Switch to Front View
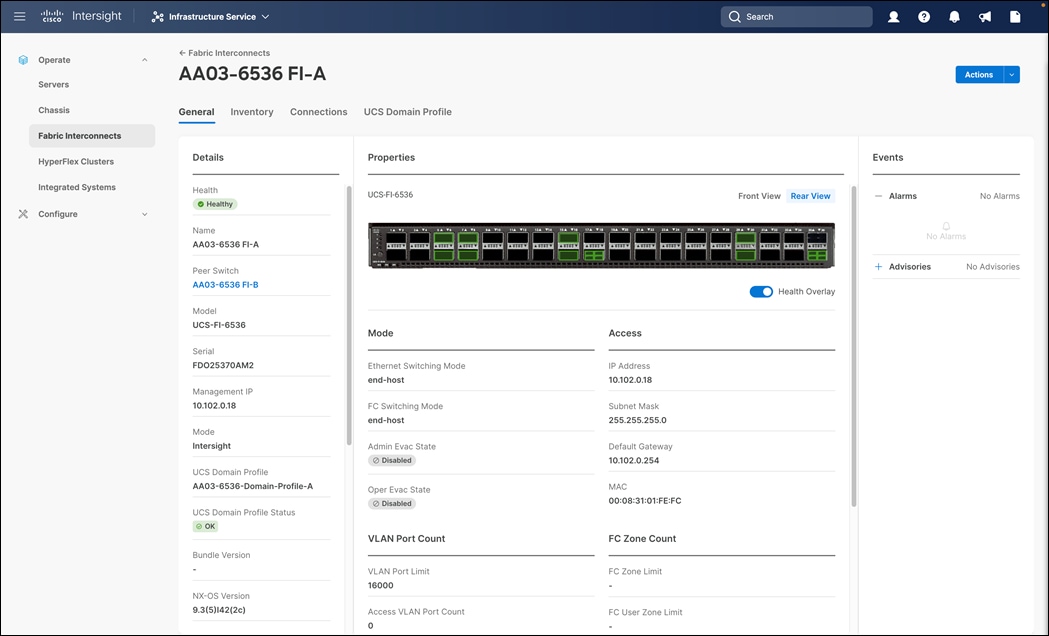 (x=759, y=195)
